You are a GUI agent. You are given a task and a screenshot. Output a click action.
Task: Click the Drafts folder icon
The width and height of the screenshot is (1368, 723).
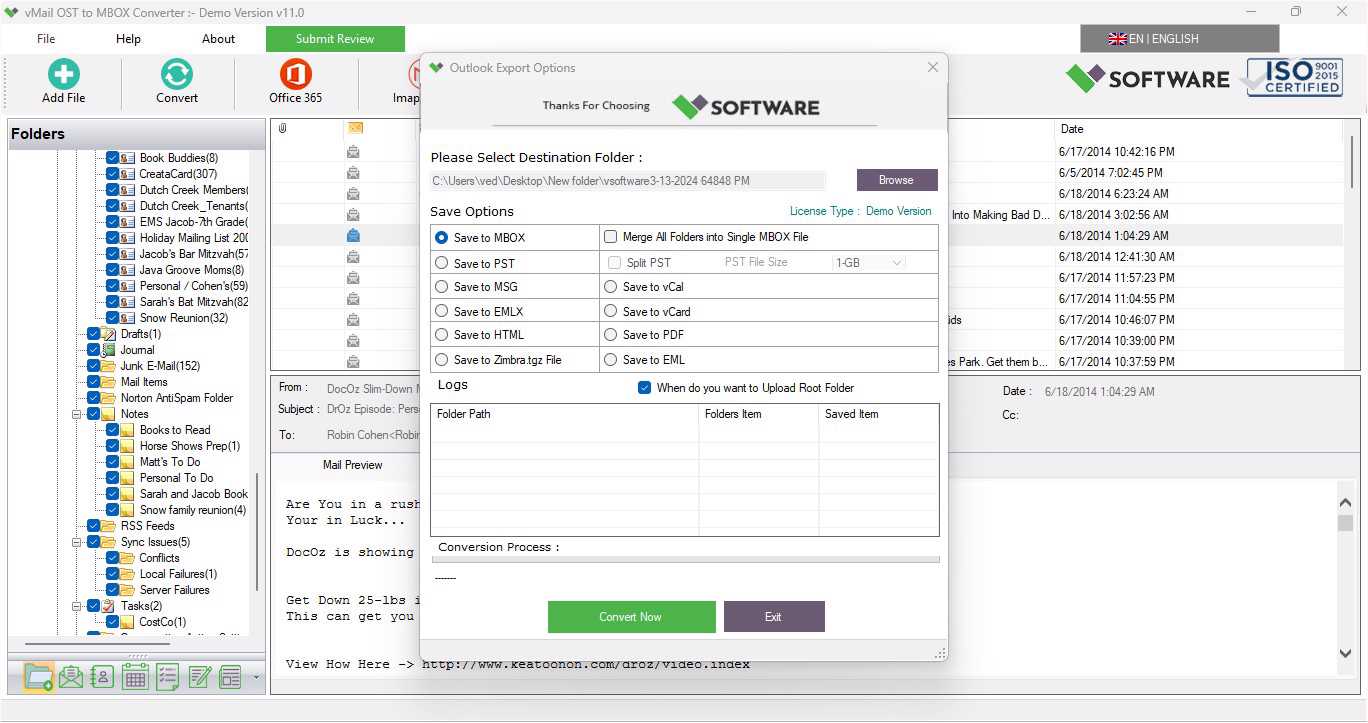coord(109,334)
